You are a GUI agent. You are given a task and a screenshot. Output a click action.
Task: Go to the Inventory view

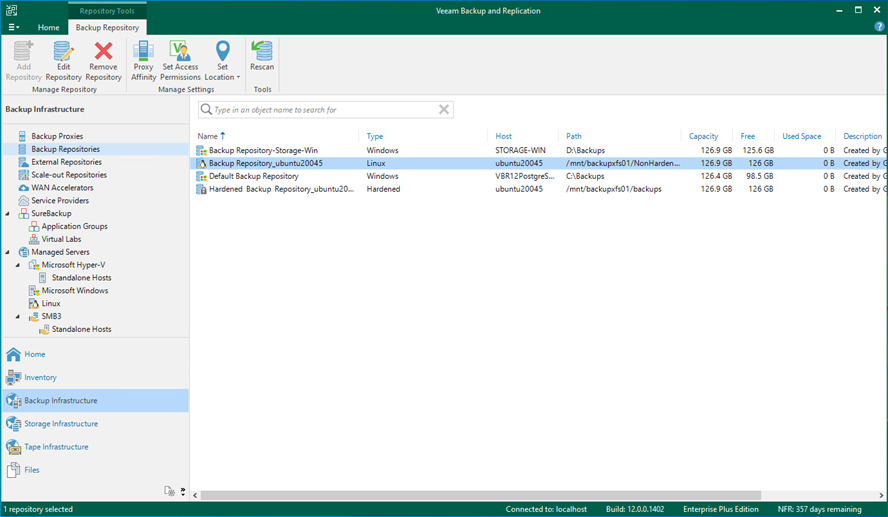pyautogui.click(x=40, y=377)
